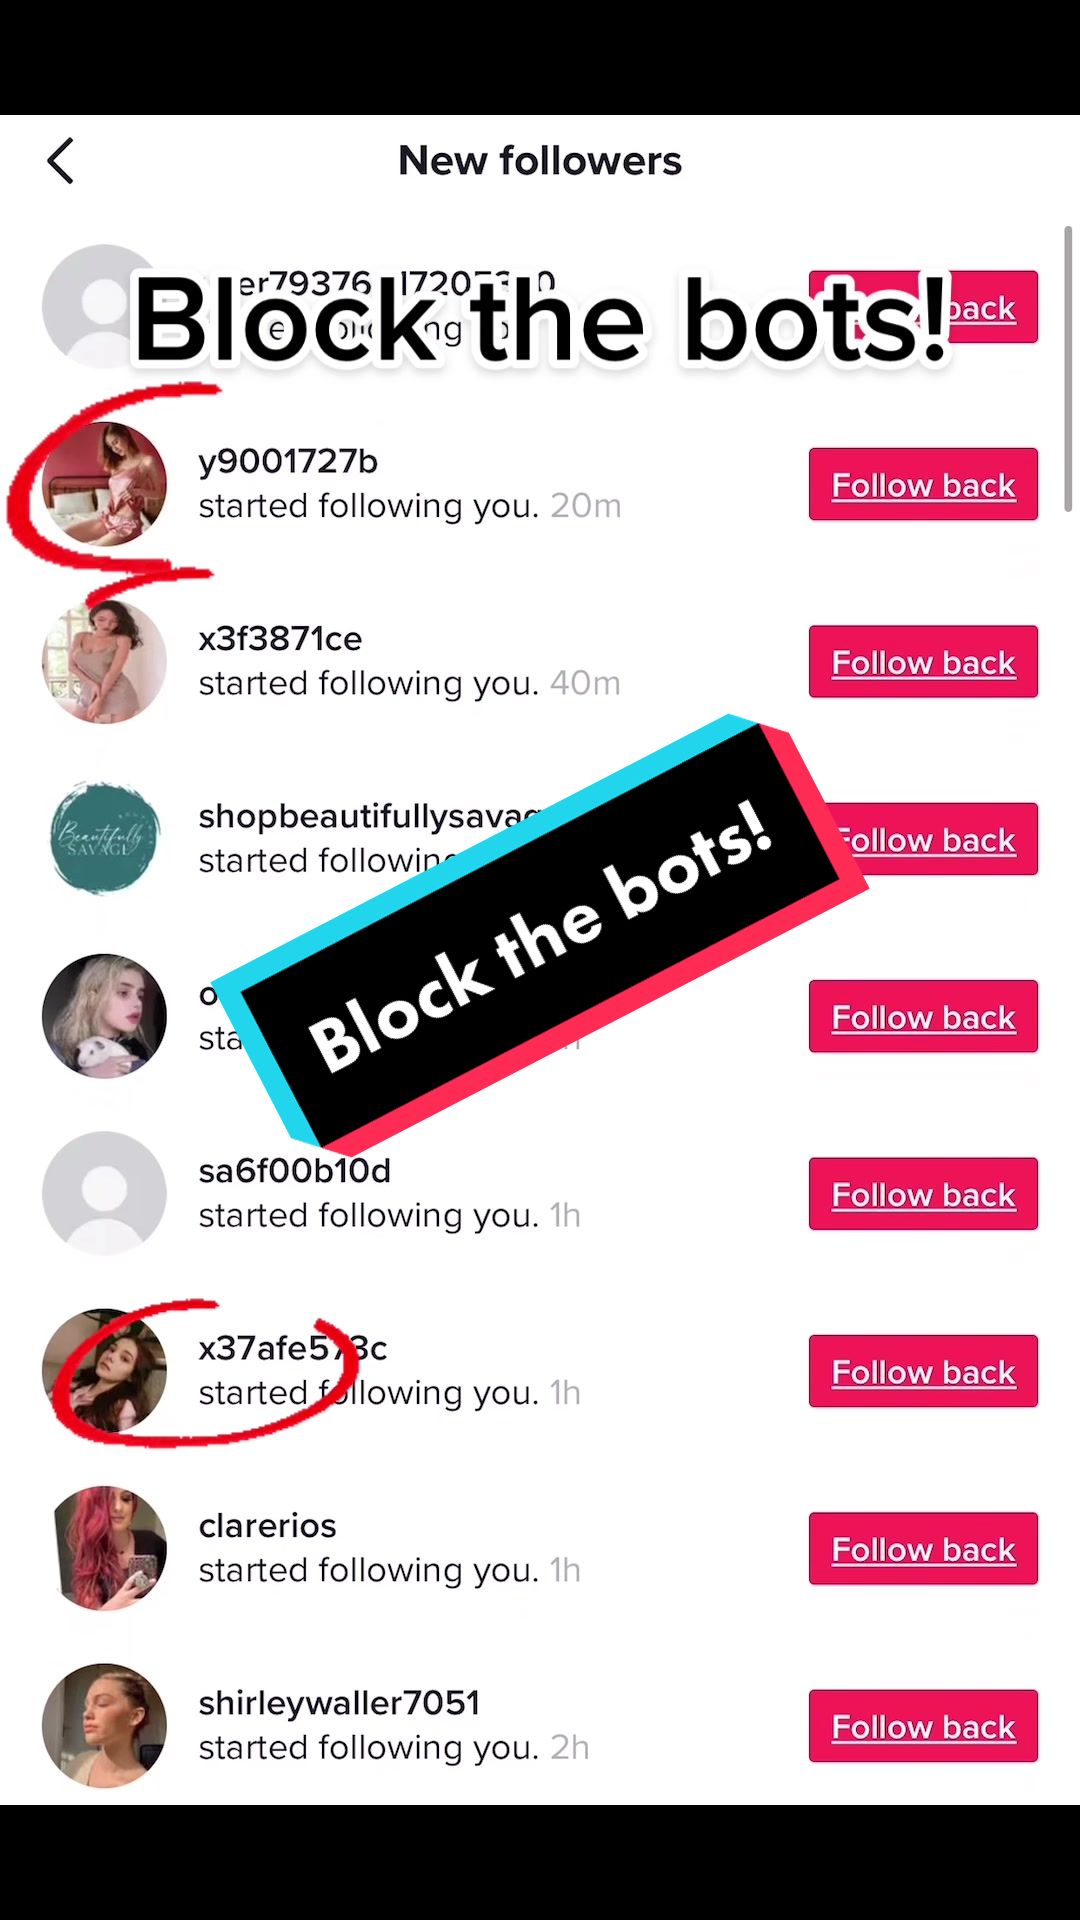Click the follower list scrollbar

(x=1067, y=370)
